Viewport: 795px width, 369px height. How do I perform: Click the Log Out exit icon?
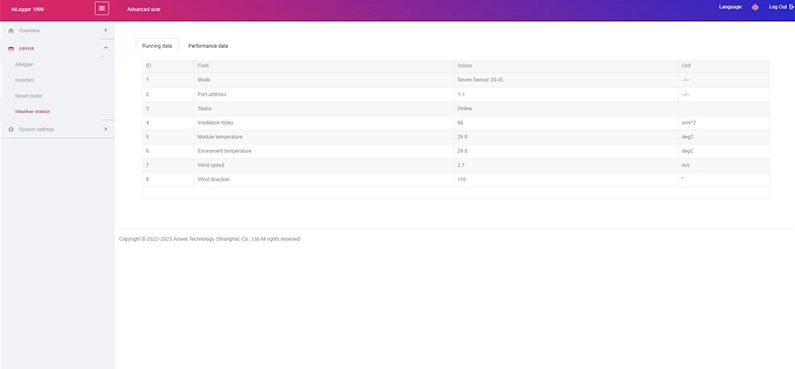click(x=791, y=7)
